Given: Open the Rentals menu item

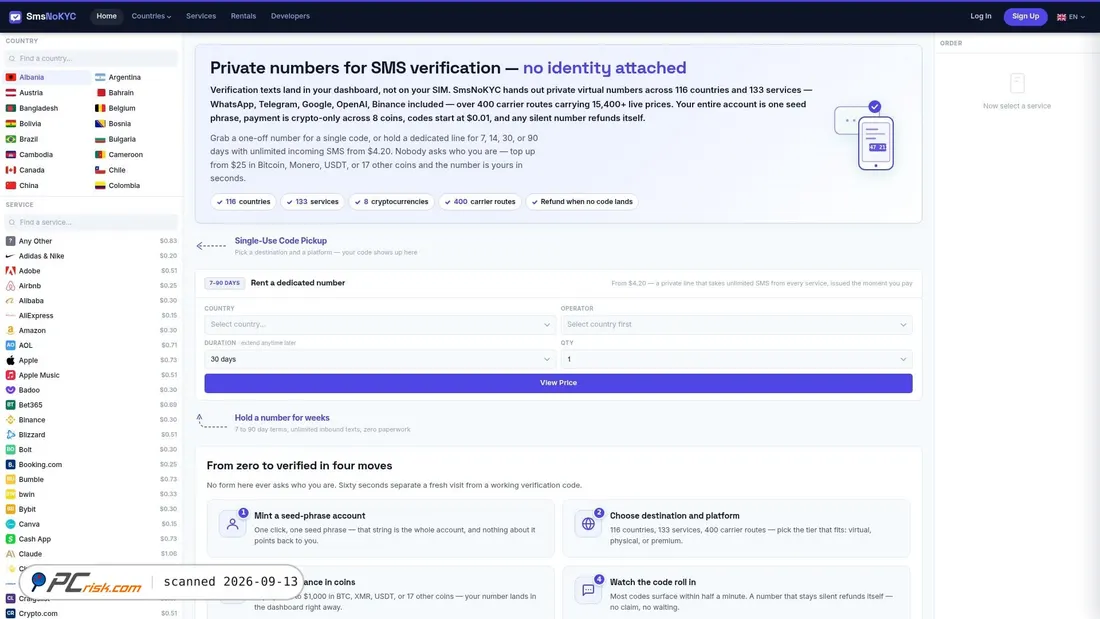Looking at the screenshot, I should click(243, 16).
